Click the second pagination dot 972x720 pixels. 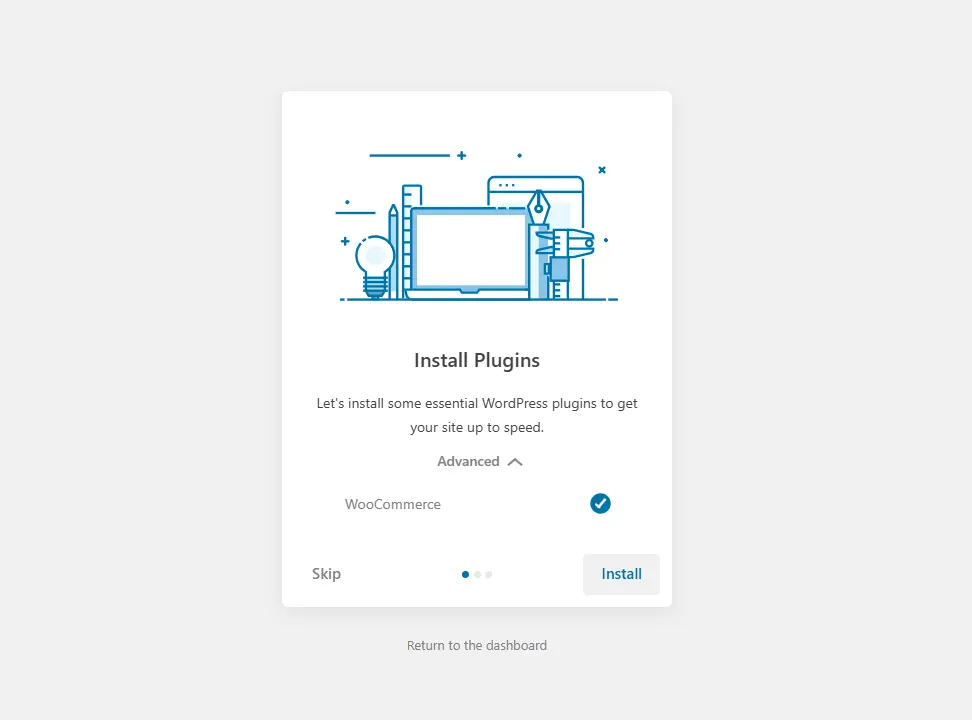coord(476,574)
